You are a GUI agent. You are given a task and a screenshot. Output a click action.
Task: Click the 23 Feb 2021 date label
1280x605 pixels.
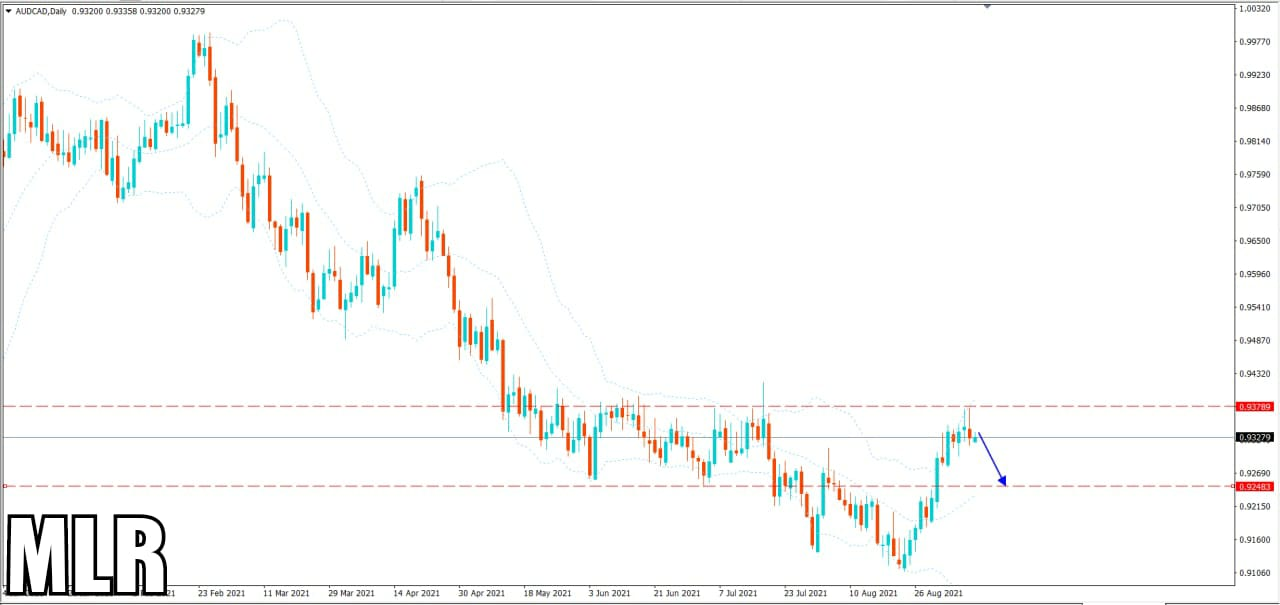(x=222, y=593)
